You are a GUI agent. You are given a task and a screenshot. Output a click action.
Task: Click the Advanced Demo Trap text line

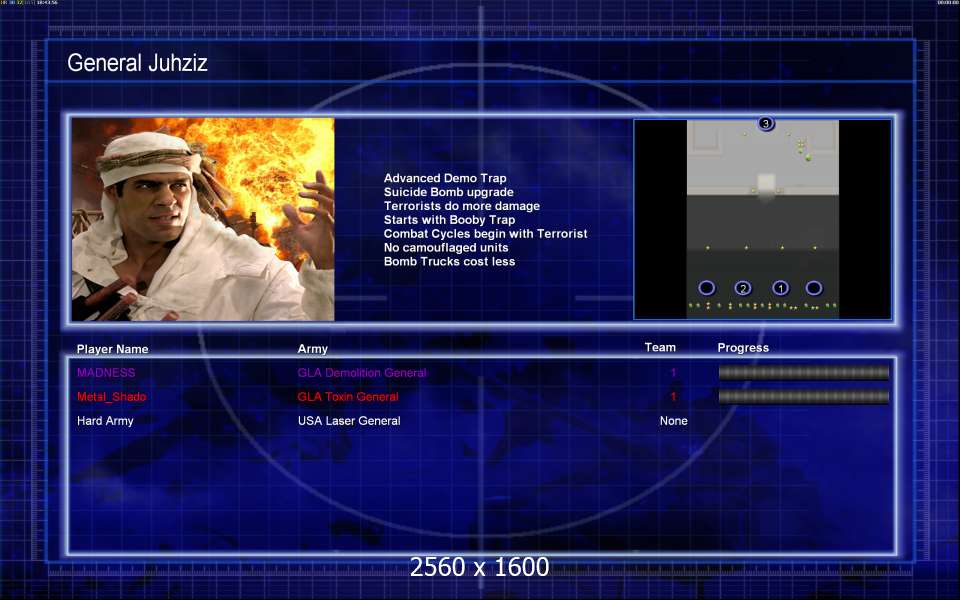(445, 178)
